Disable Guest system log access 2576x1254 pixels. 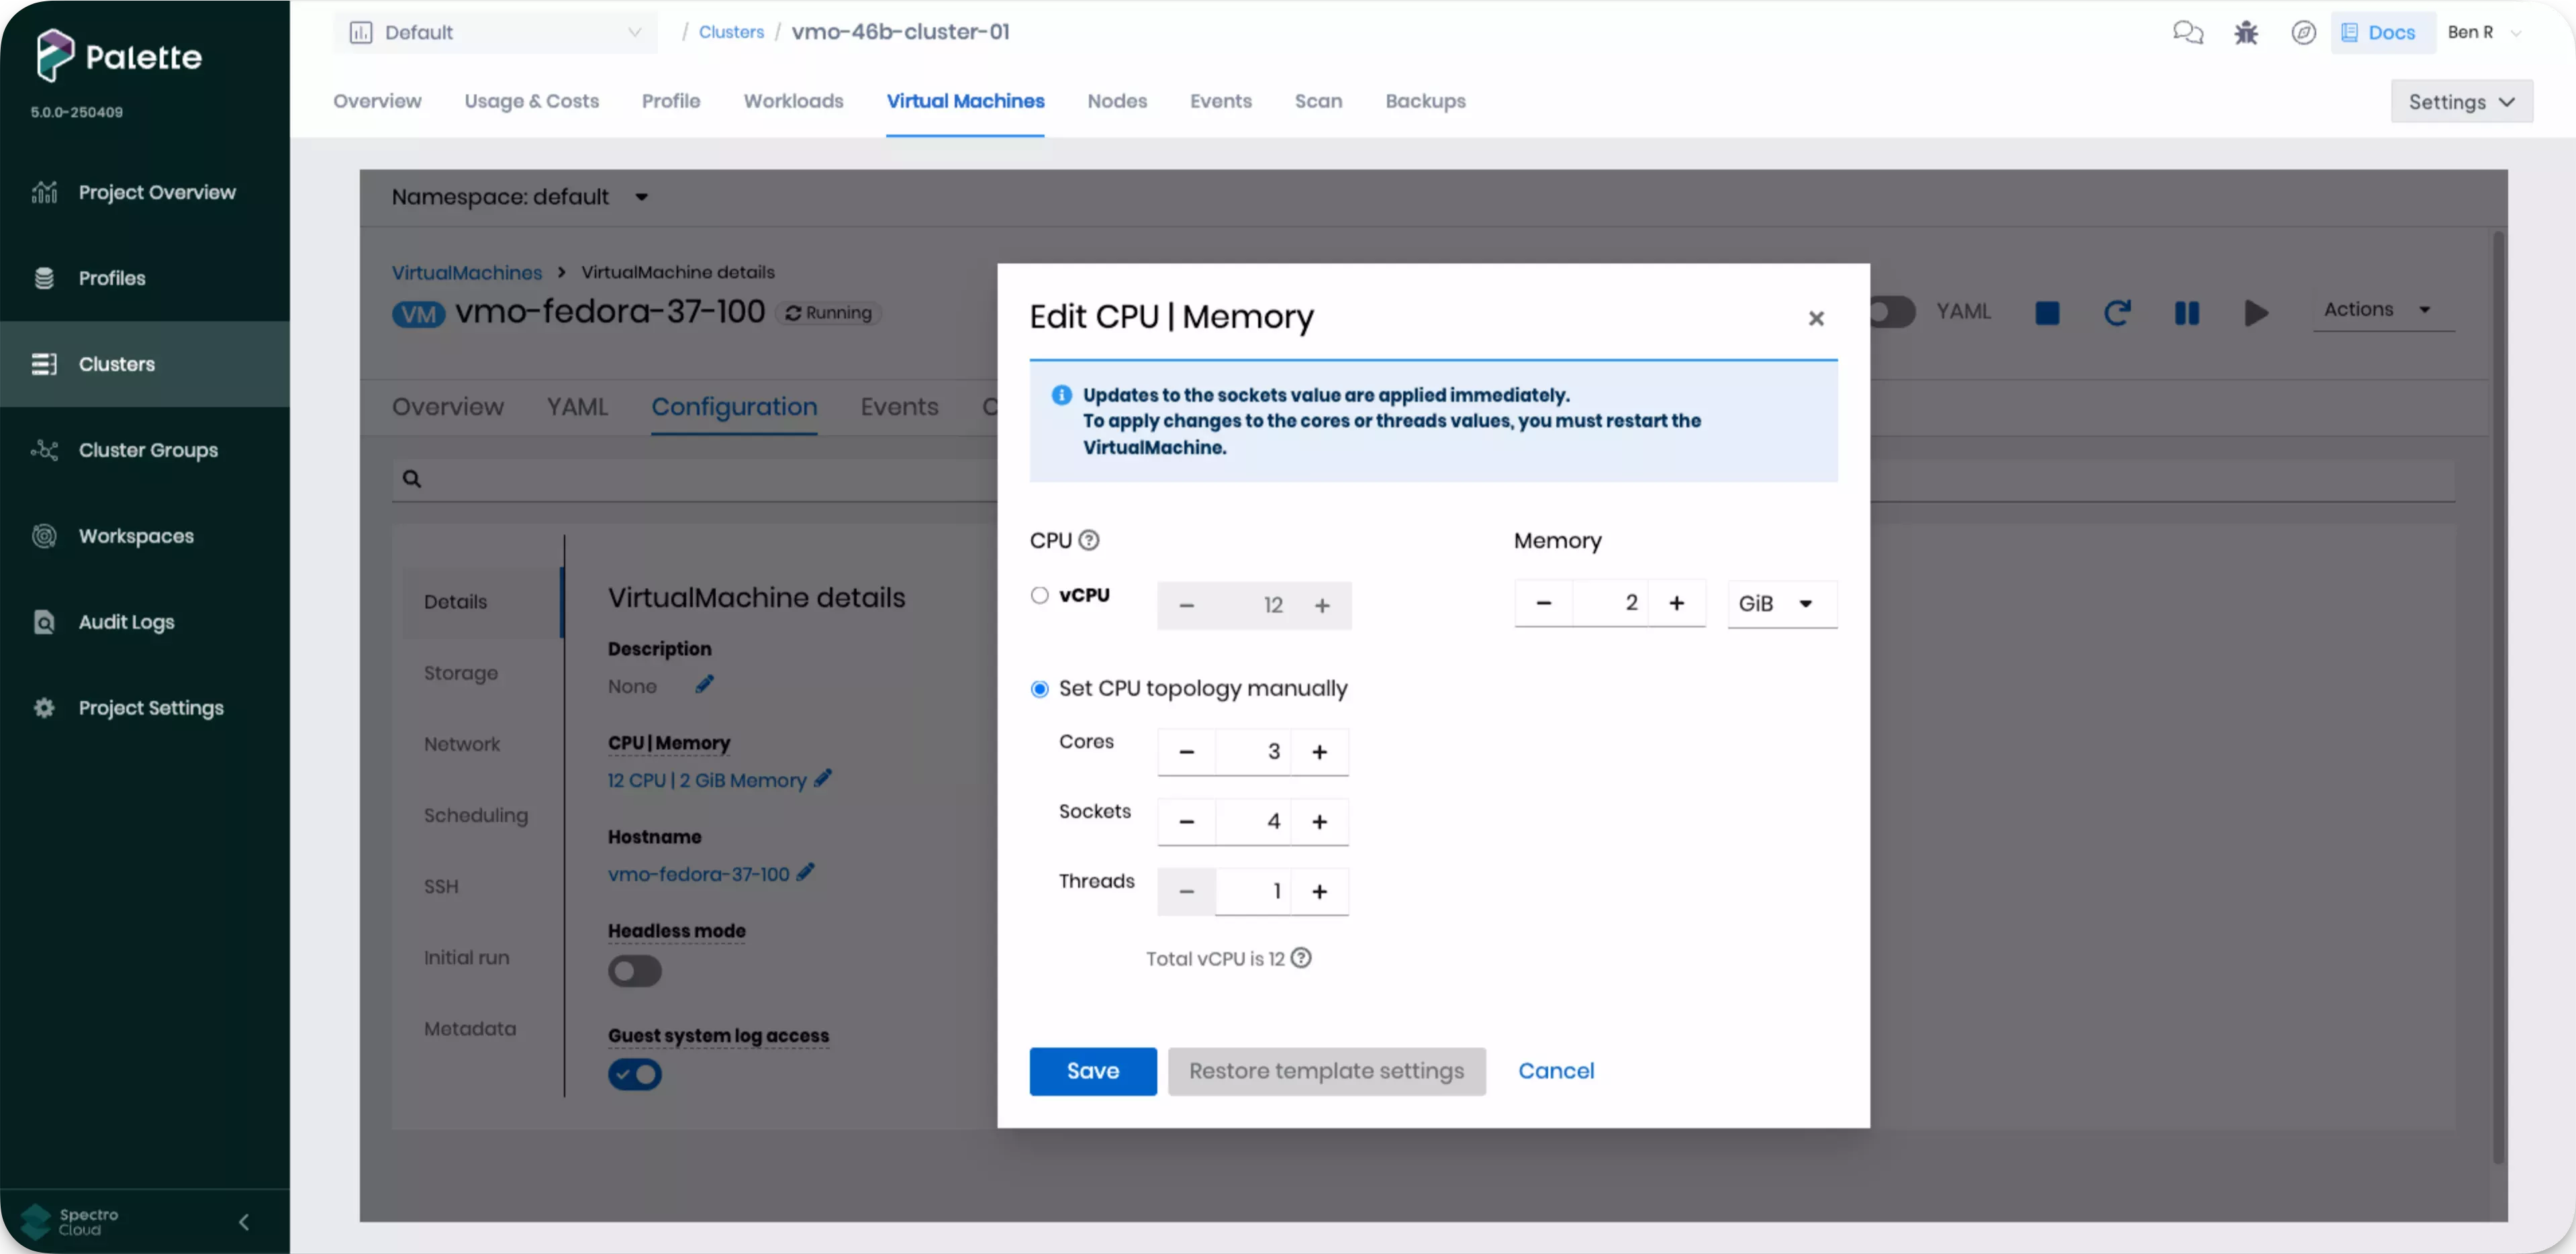[634, 1074]
